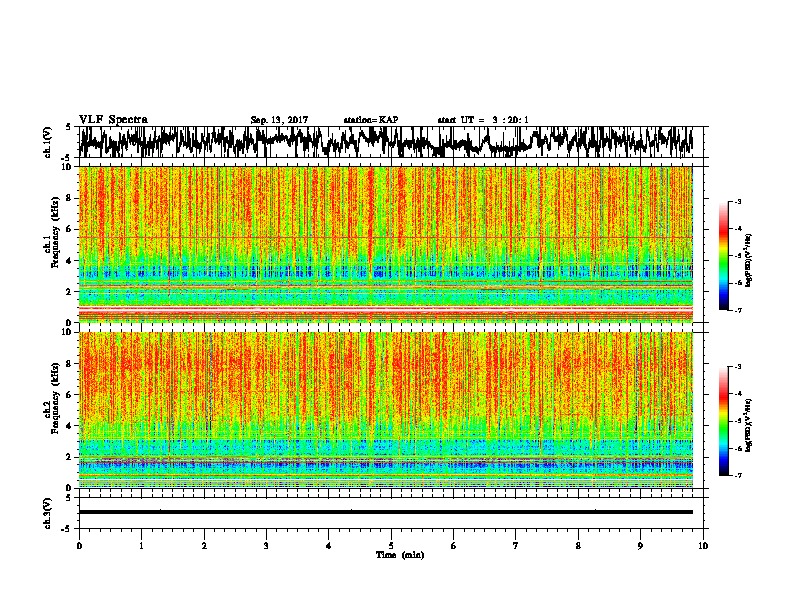Click the ch.2 color scale bar

724,421
